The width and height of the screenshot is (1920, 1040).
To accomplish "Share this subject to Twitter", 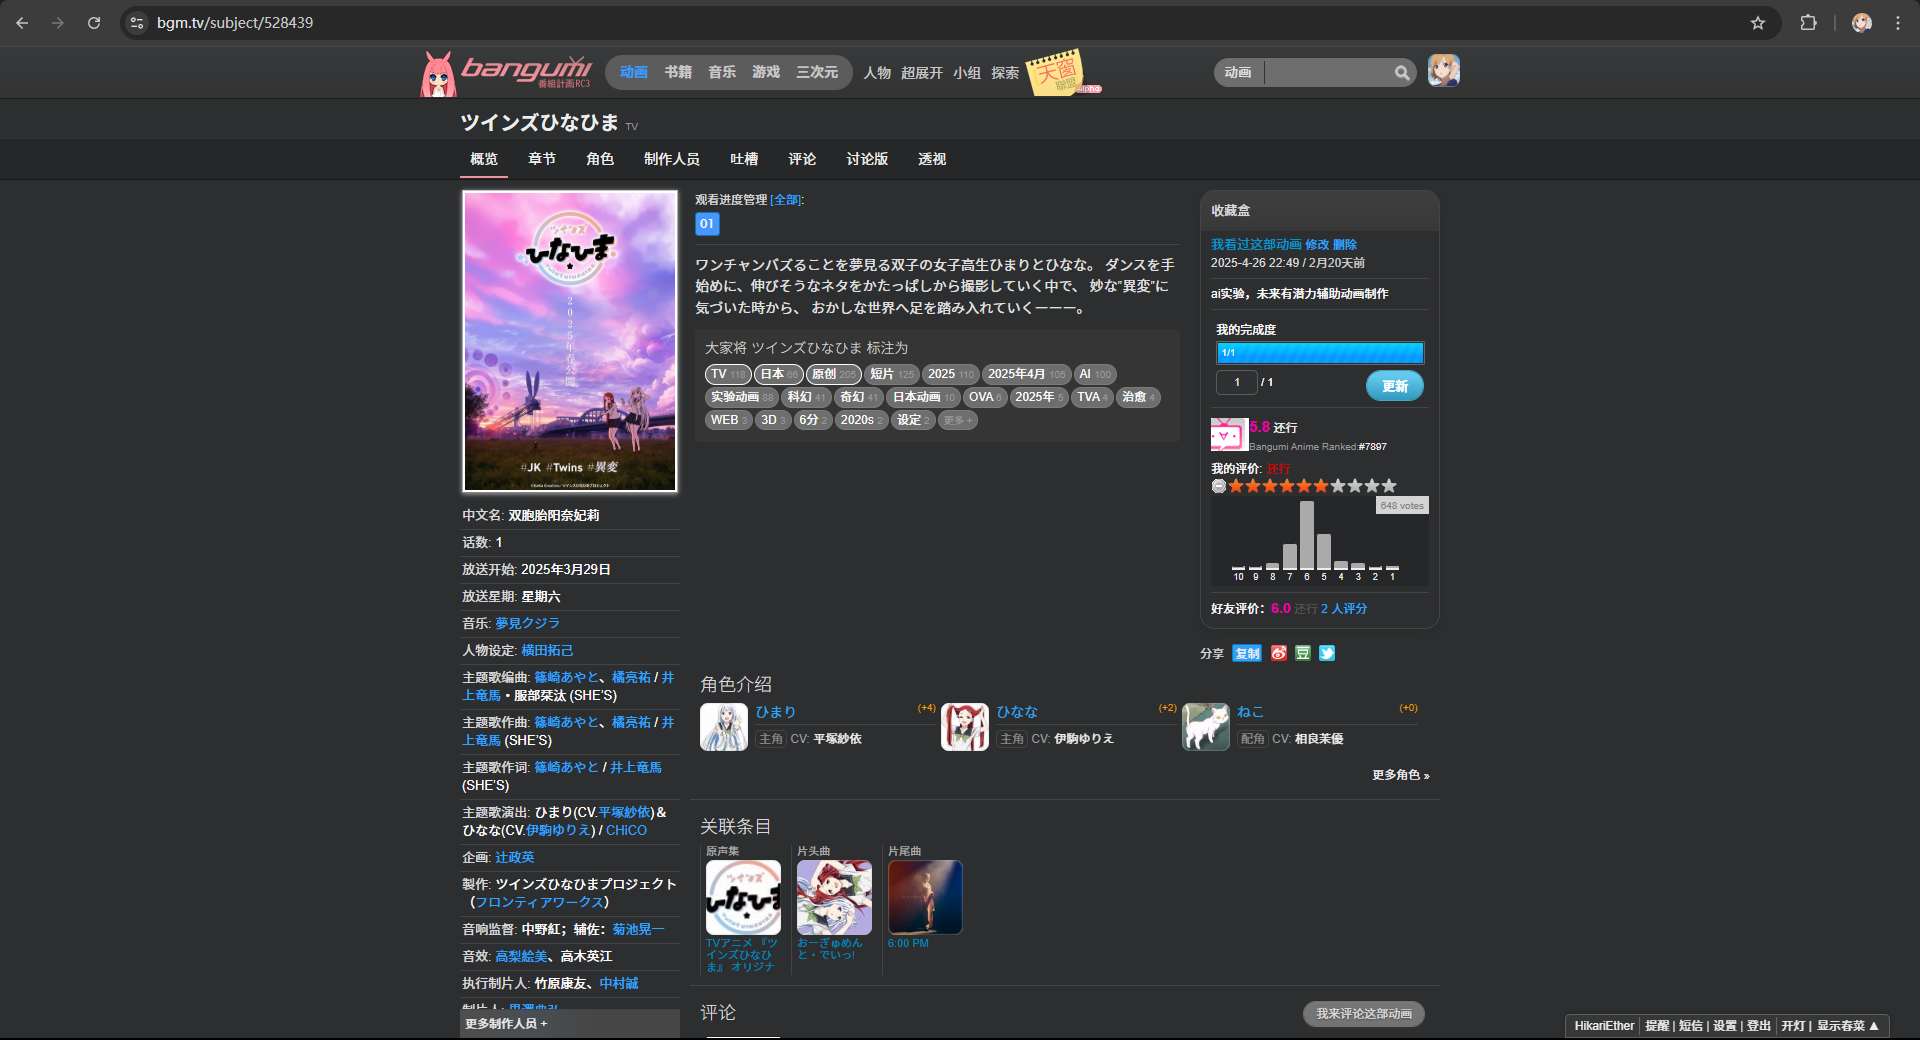I will pos(1326,653).
